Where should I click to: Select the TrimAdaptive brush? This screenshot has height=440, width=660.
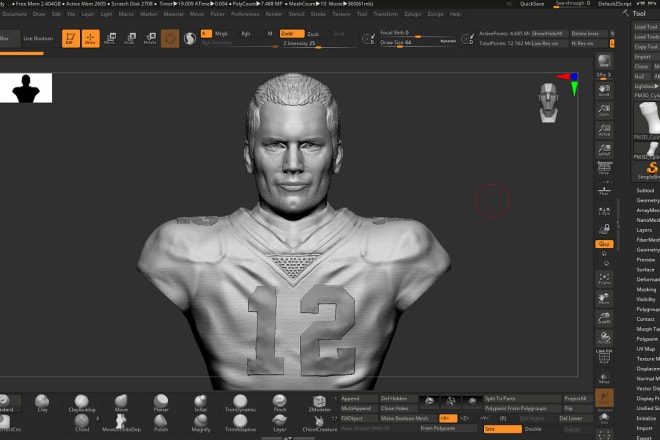240,423
